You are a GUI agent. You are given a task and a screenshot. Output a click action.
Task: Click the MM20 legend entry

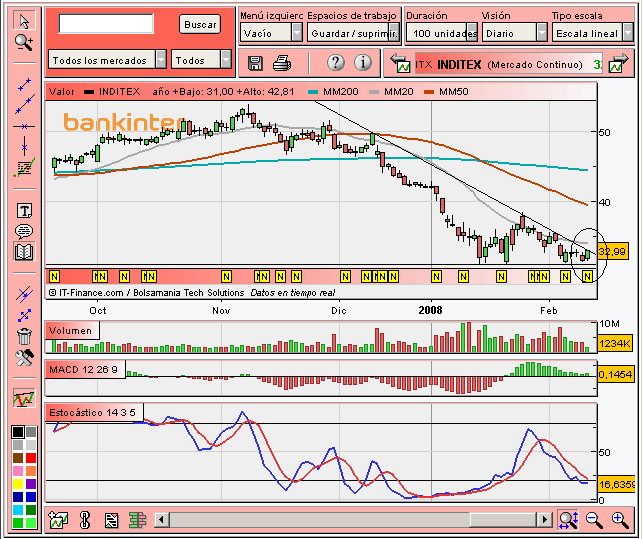[x=392, y=91]
